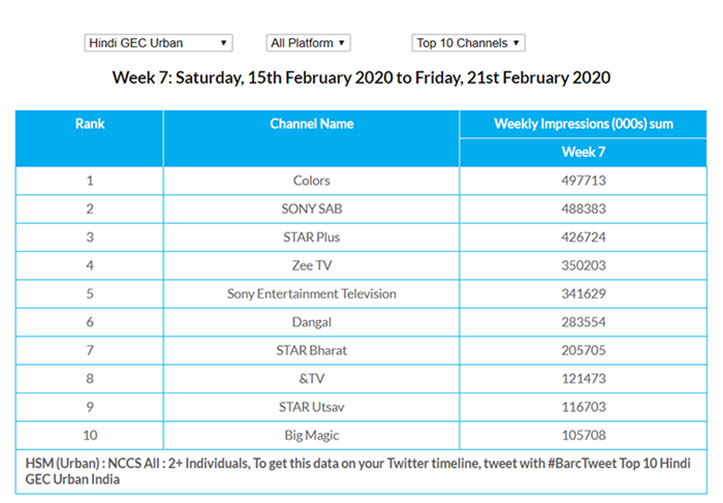The image size is (723, 503).
Task: Select the Big Magic channel name
Action: 311,434
